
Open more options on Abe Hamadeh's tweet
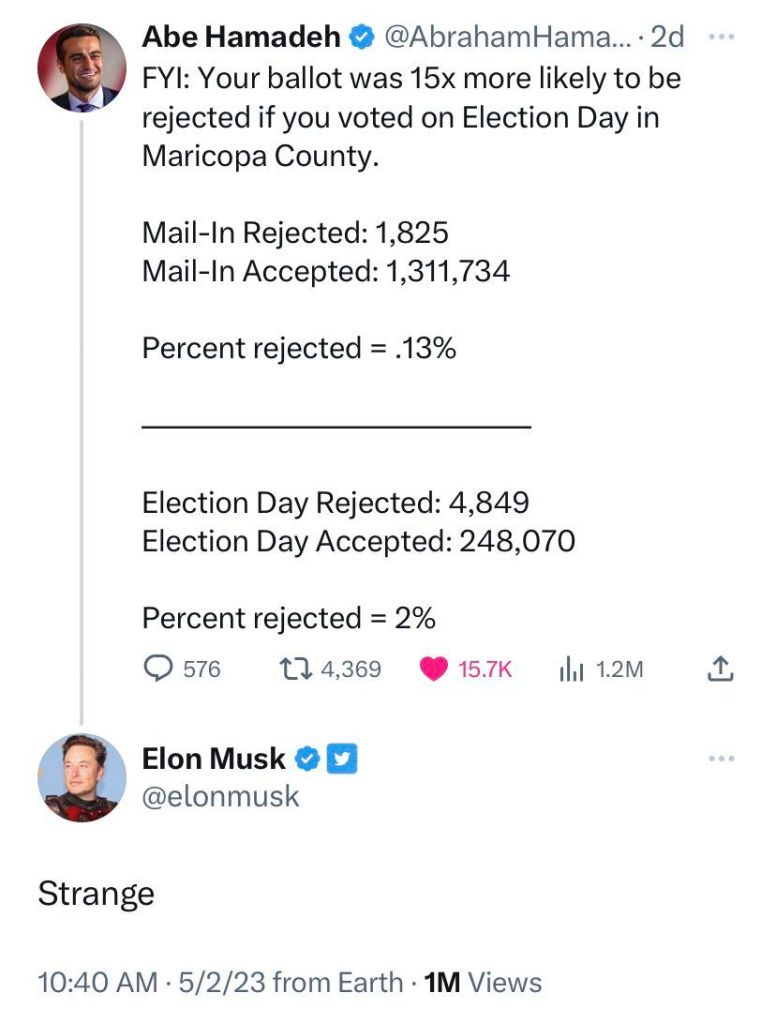point(721,37)
